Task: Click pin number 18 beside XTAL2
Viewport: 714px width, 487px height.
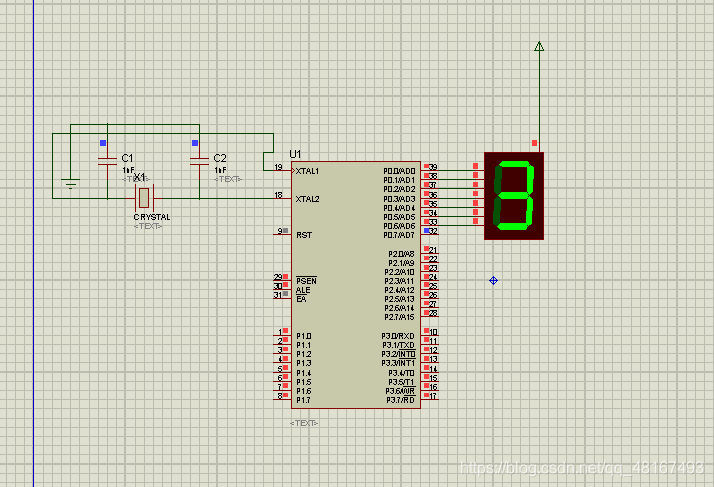Action: (278, 195)
